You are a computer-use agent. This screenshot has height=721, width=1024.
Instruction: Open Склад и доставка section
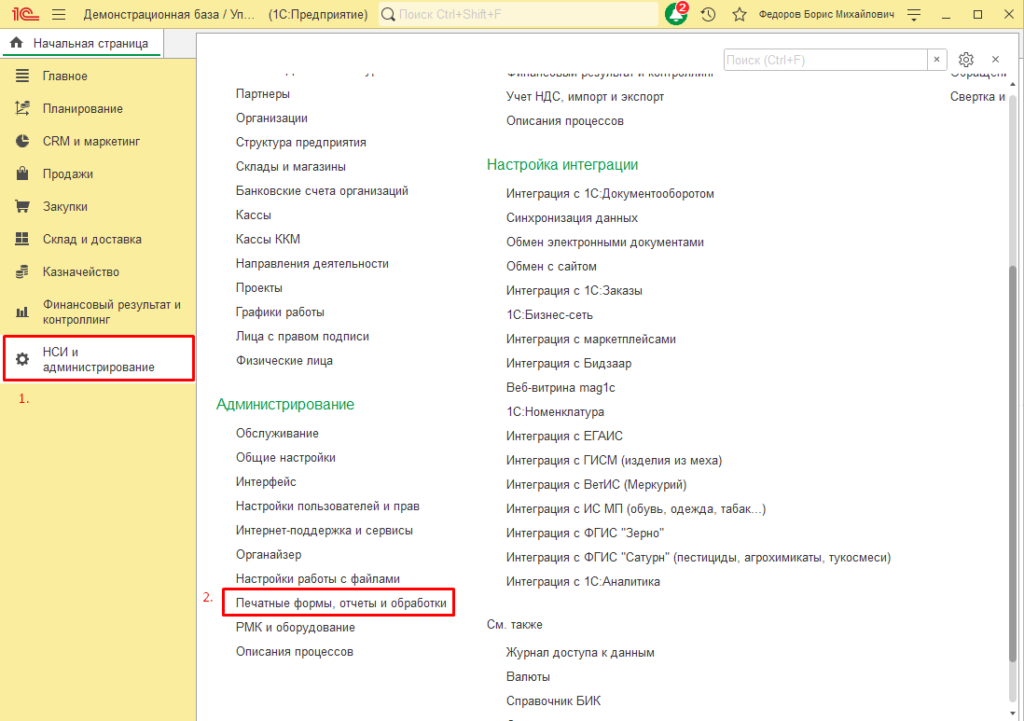[x=98, y=239]
